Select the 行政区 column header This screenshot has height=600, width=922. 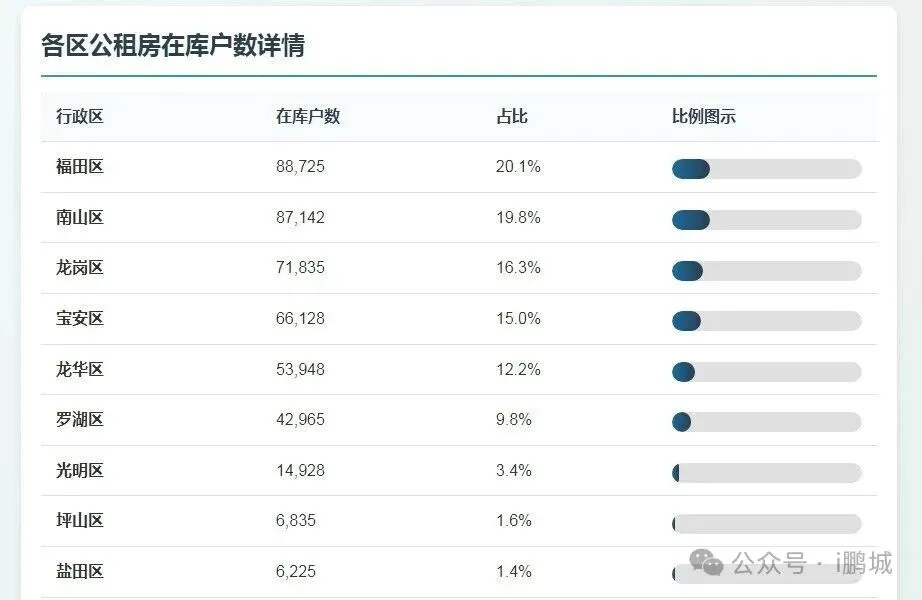80,116
